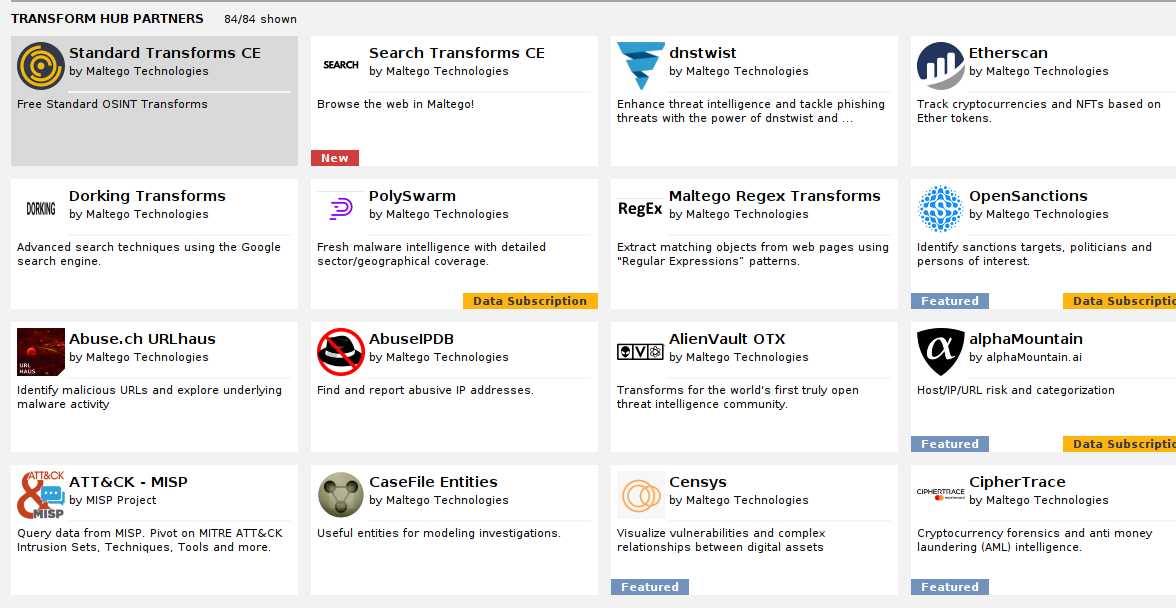Click the Censys title text
This screenshot has width=1176, height=608.
[698, 482]
